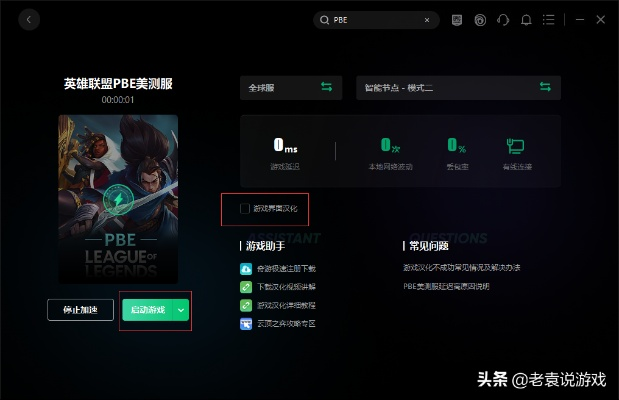Click the wired connection (有线连接) icon
Image resolution: width=619 pixels, height=400 pixels.
(515, 146)
